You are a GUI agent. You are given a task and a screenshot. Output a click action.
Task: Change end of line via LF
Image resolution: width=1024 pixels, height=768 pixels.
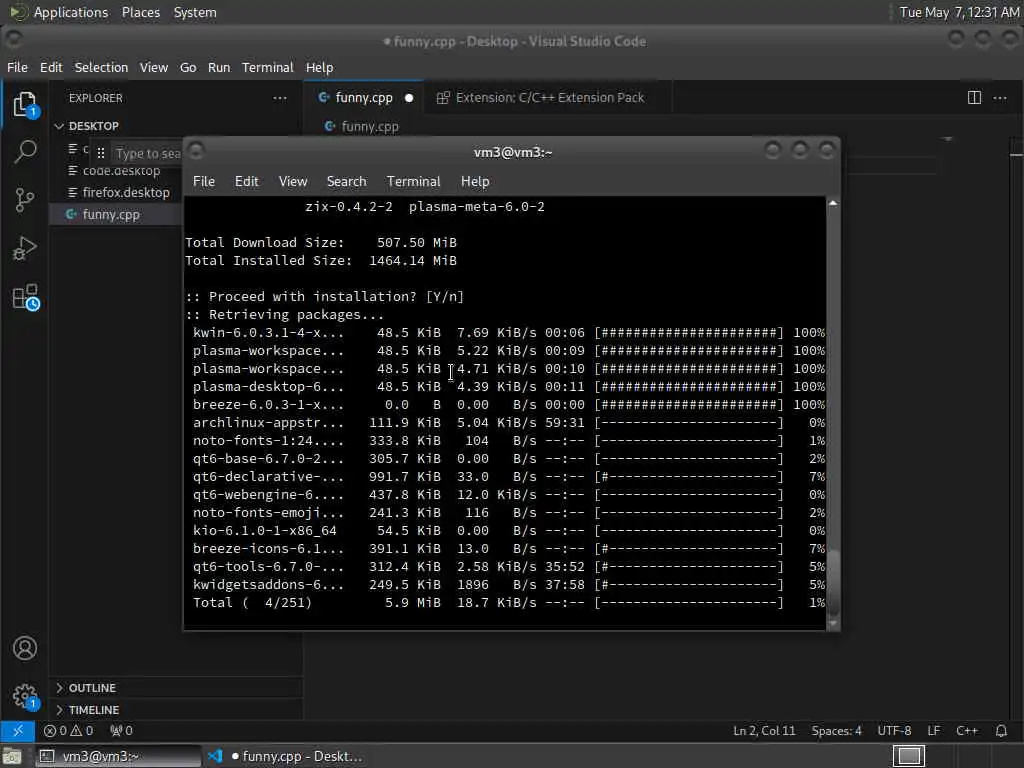click(x=934, y=731)
